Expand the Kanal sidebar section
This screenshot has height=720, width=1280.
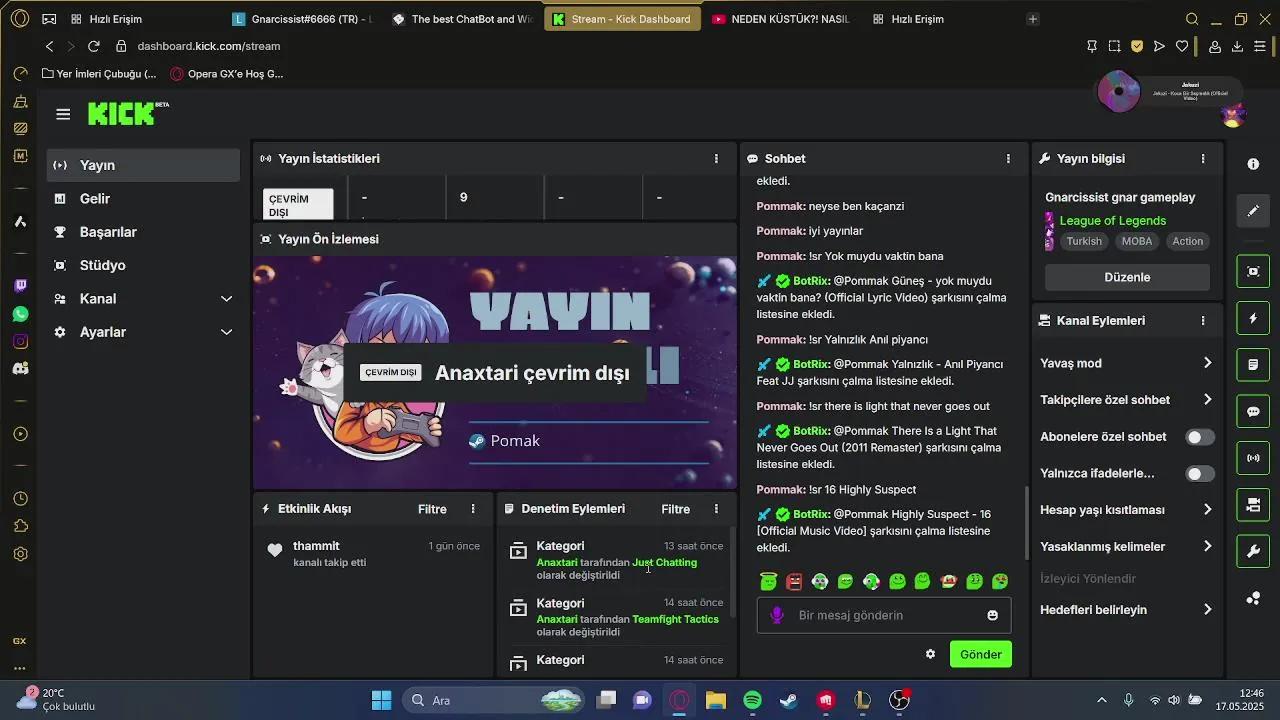[x=143, y=299]
